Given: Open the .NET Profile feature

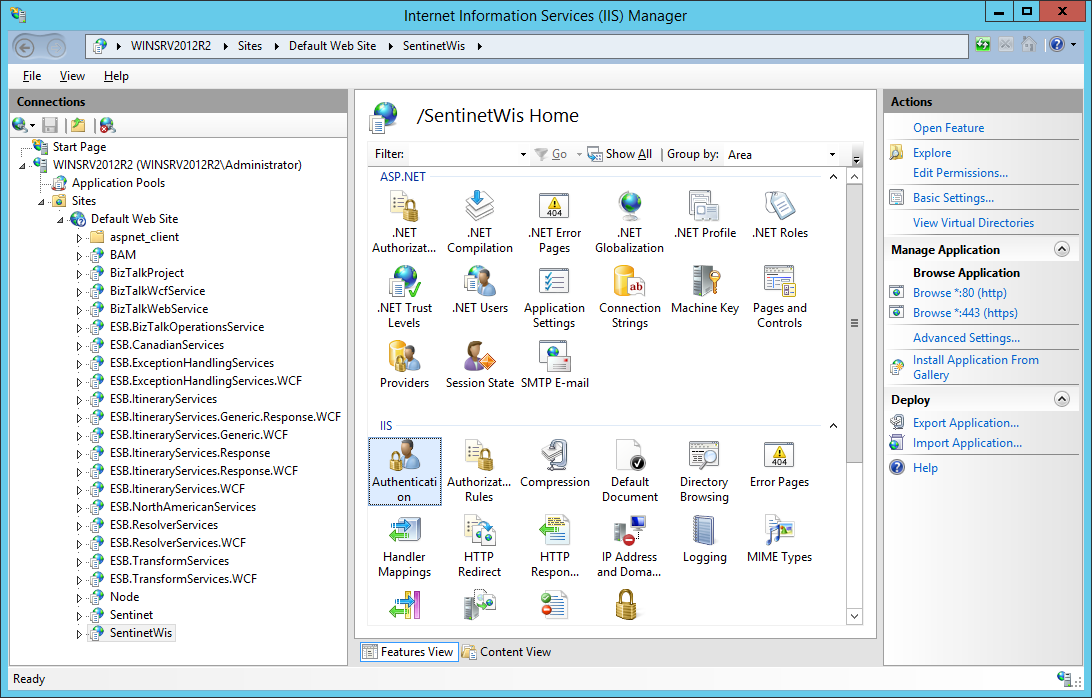Looking at the screenshot, I should [x=705, y=215].
